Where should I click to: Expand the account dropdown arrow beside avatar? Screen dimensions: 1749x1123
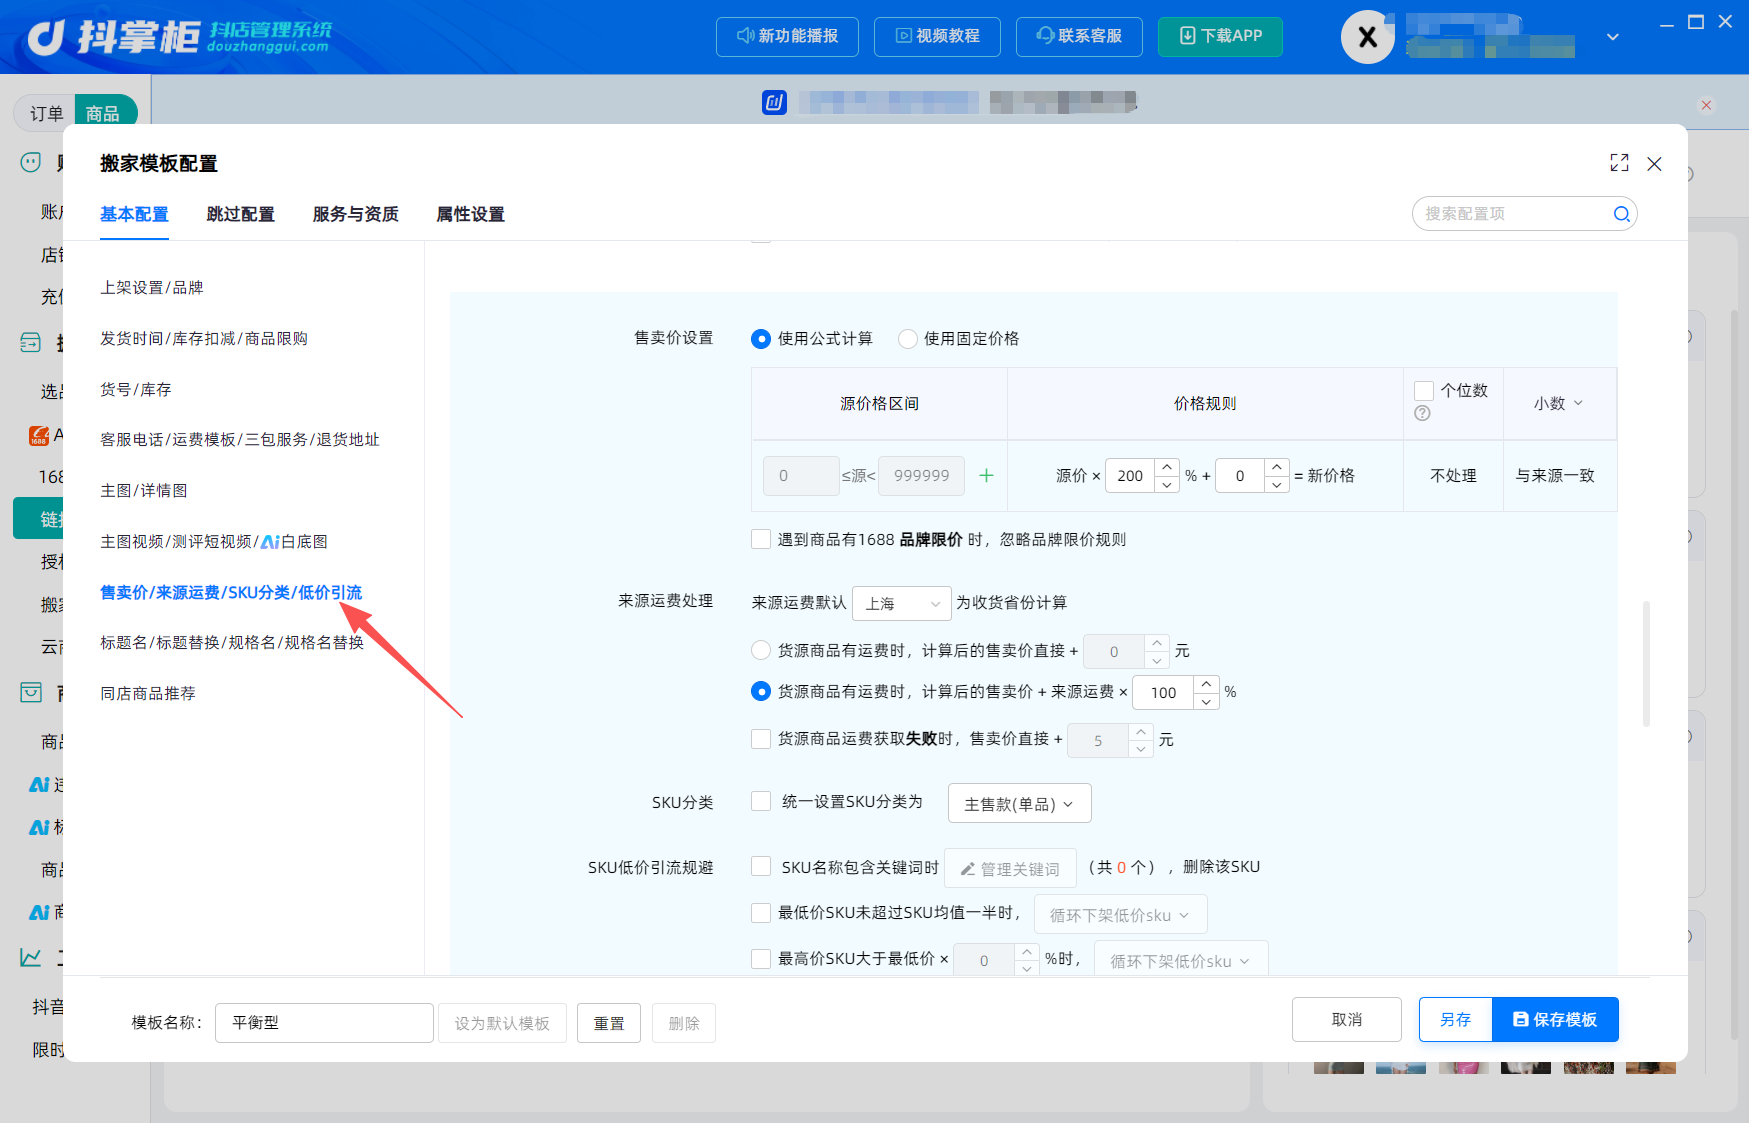[1612, 37]
